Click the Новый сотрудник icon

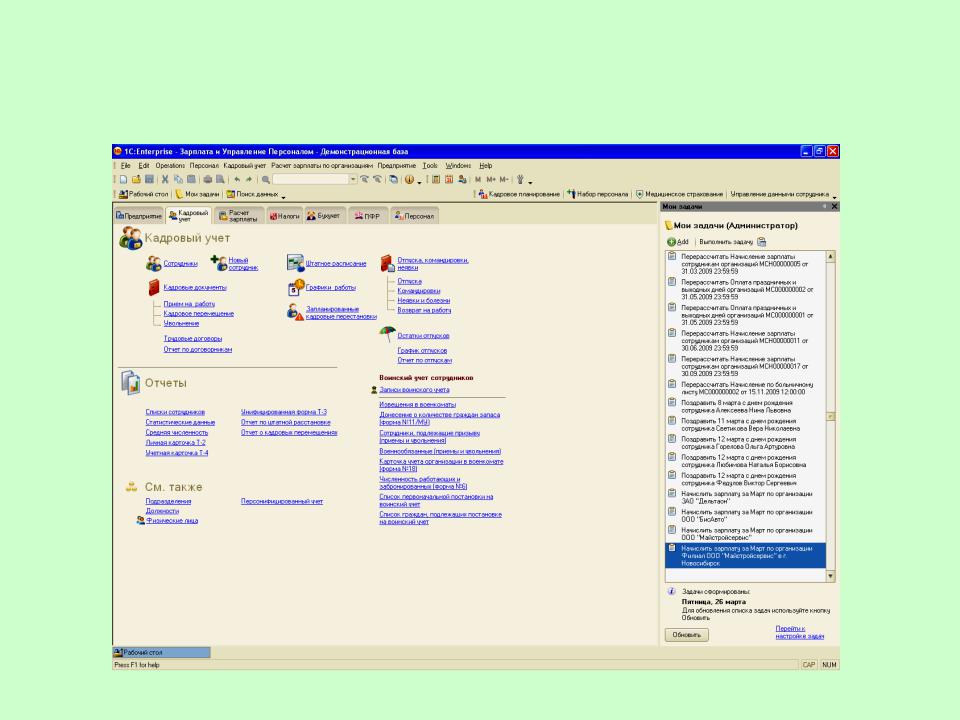tap(219, 263)
